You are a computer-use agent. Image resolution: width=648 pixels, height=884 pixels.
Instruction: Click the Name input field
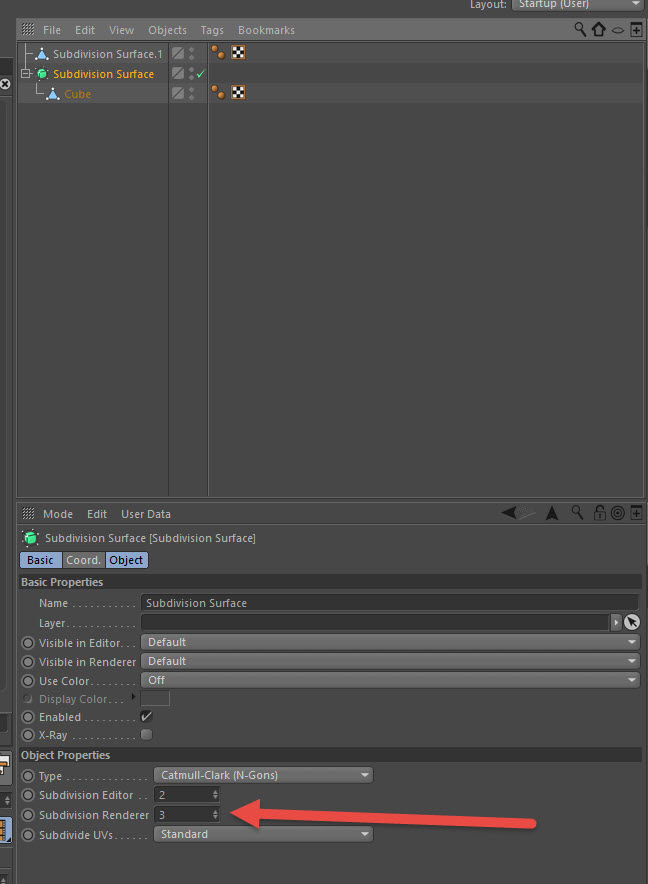390,603
